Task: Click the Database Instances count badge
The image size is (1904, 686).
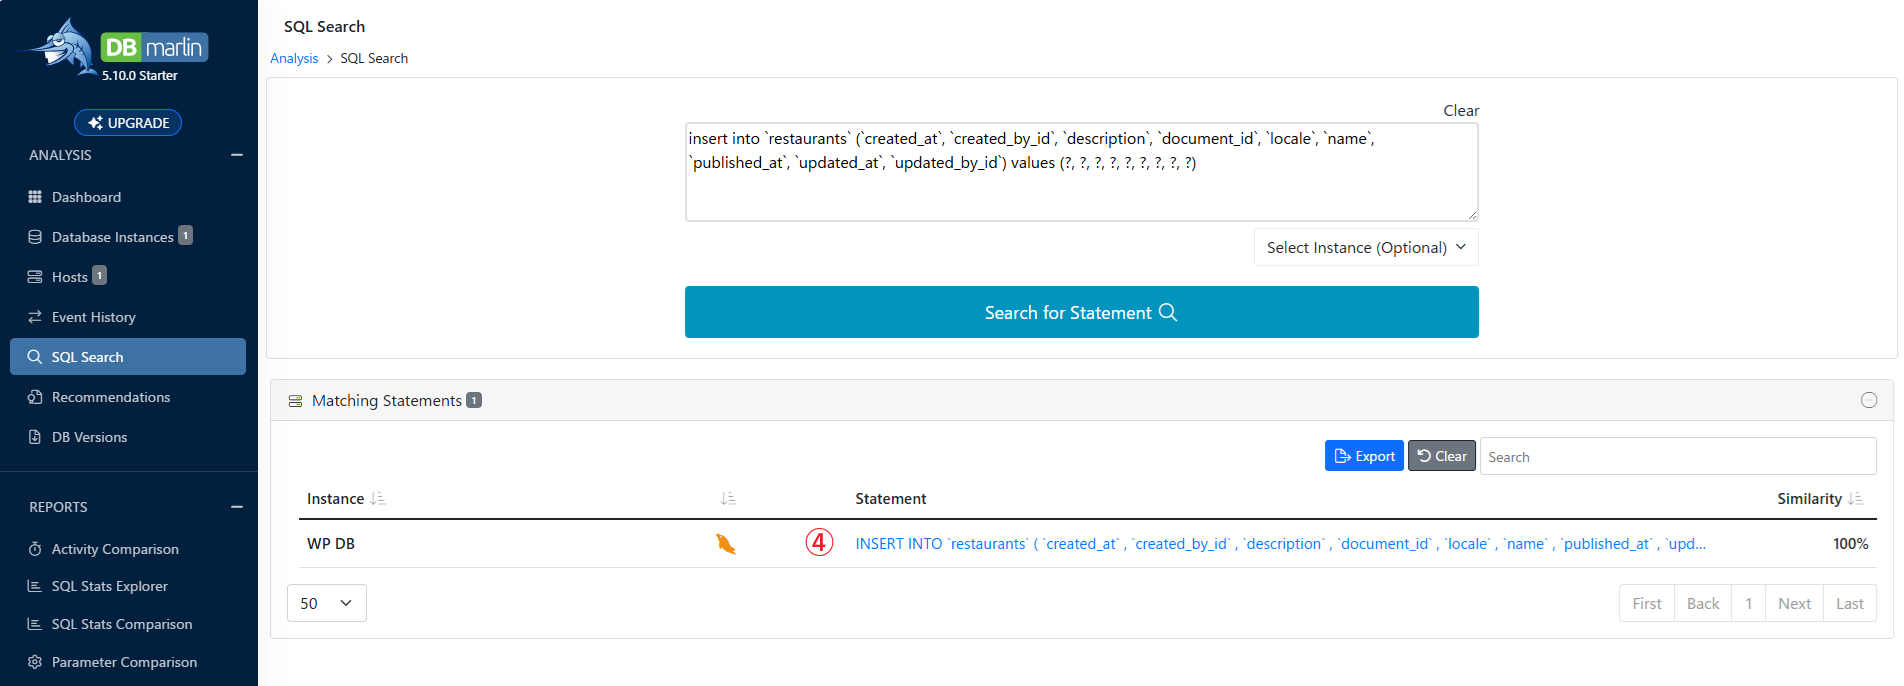Action: click(x=185, y=235)
